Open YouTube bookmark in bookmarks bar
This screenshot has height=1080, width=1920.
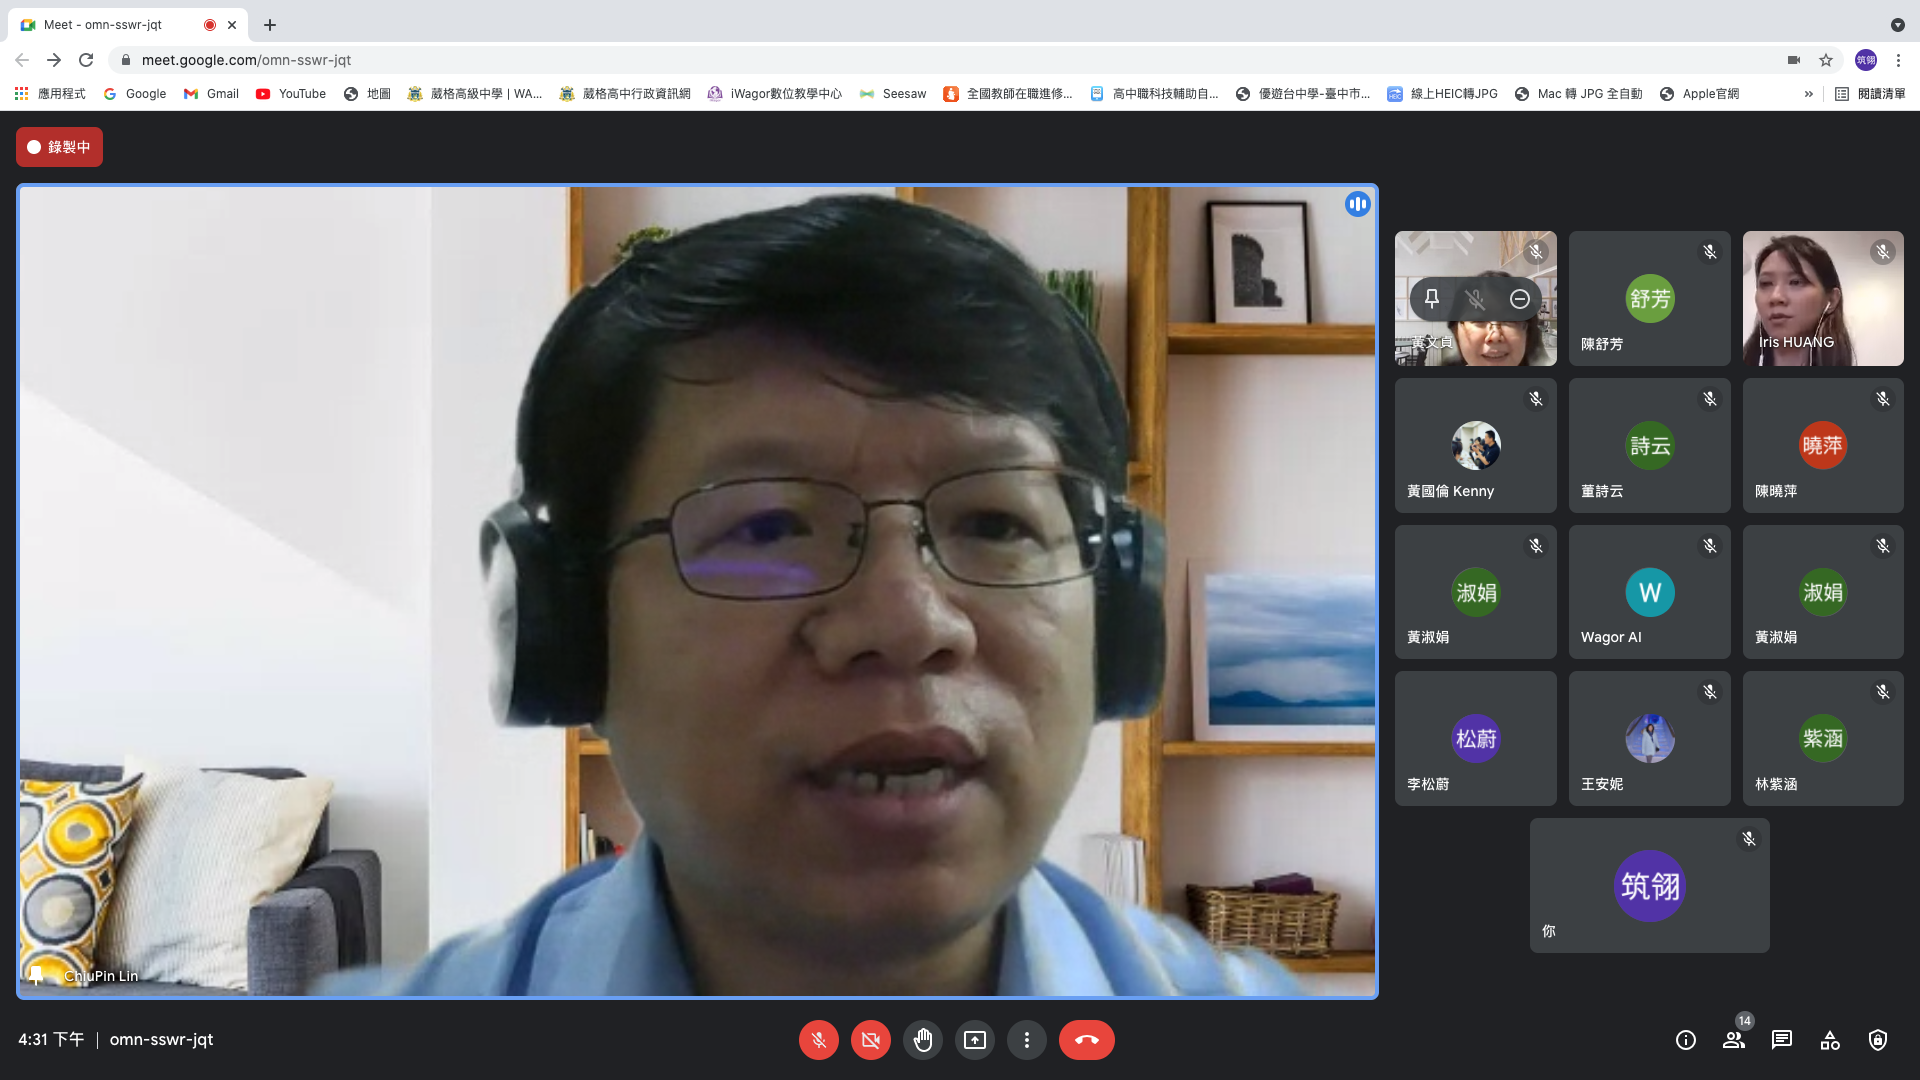(291, 94)
